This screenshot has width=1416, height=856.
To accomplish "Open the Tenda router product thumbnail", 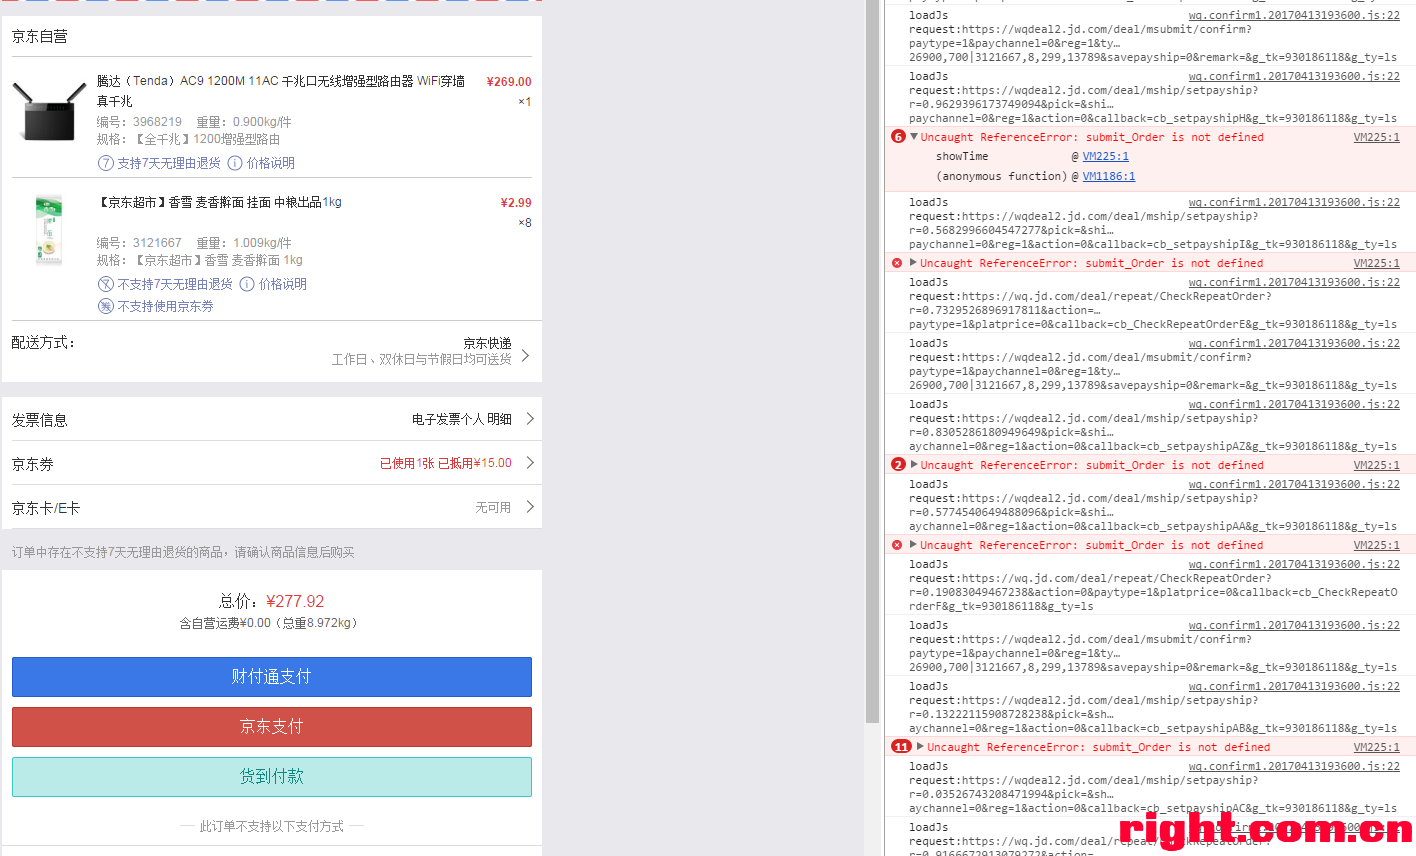I will [48, 111].
